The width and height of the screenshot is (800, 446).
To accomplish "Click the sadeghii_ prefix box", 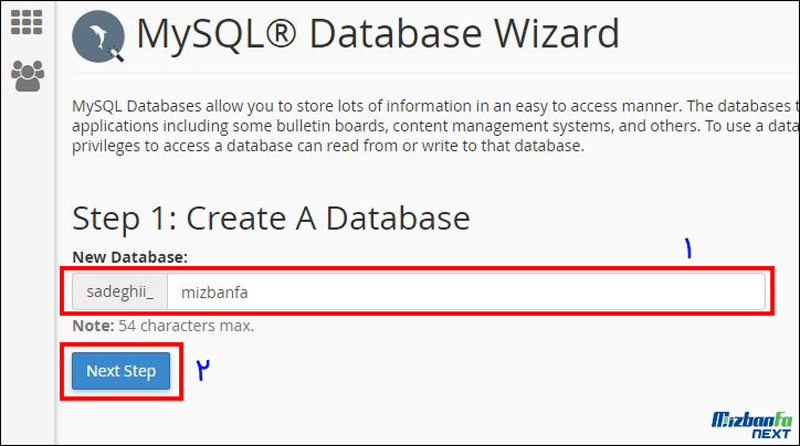I will (x=120, y=292).
